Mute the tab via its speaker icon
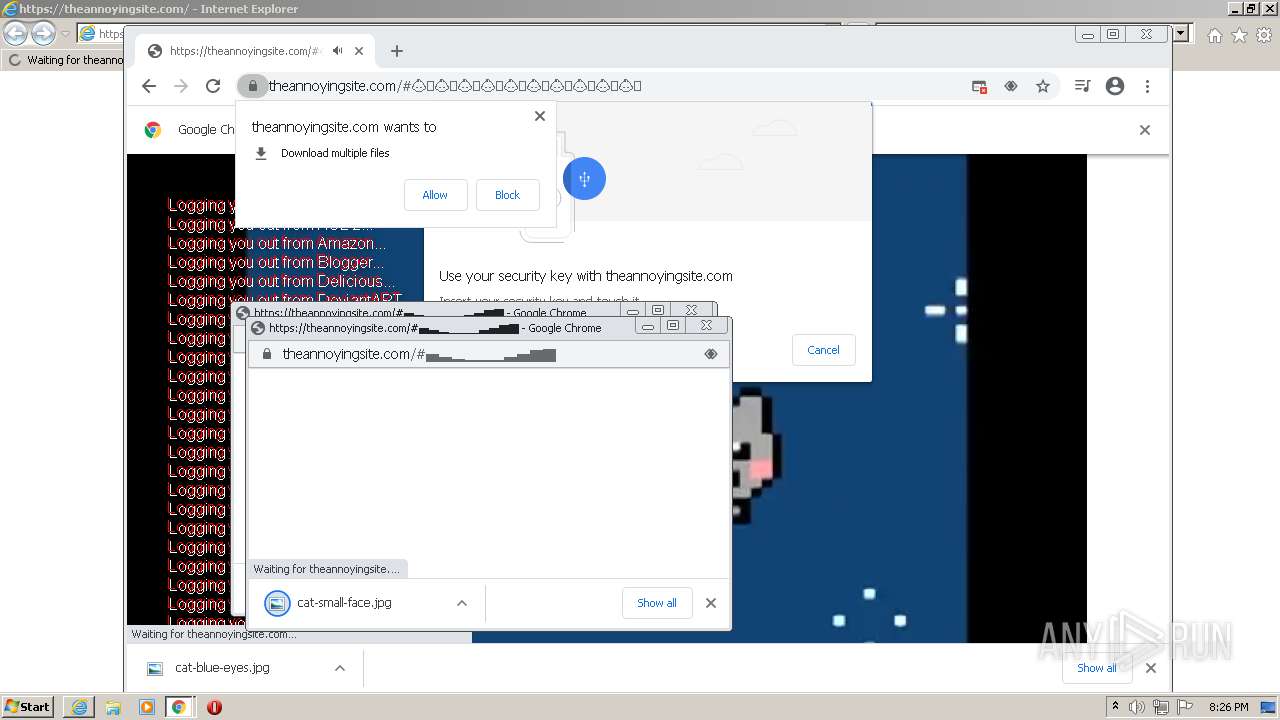This screenshot has height=720, width=1280. tap(338, 51)
